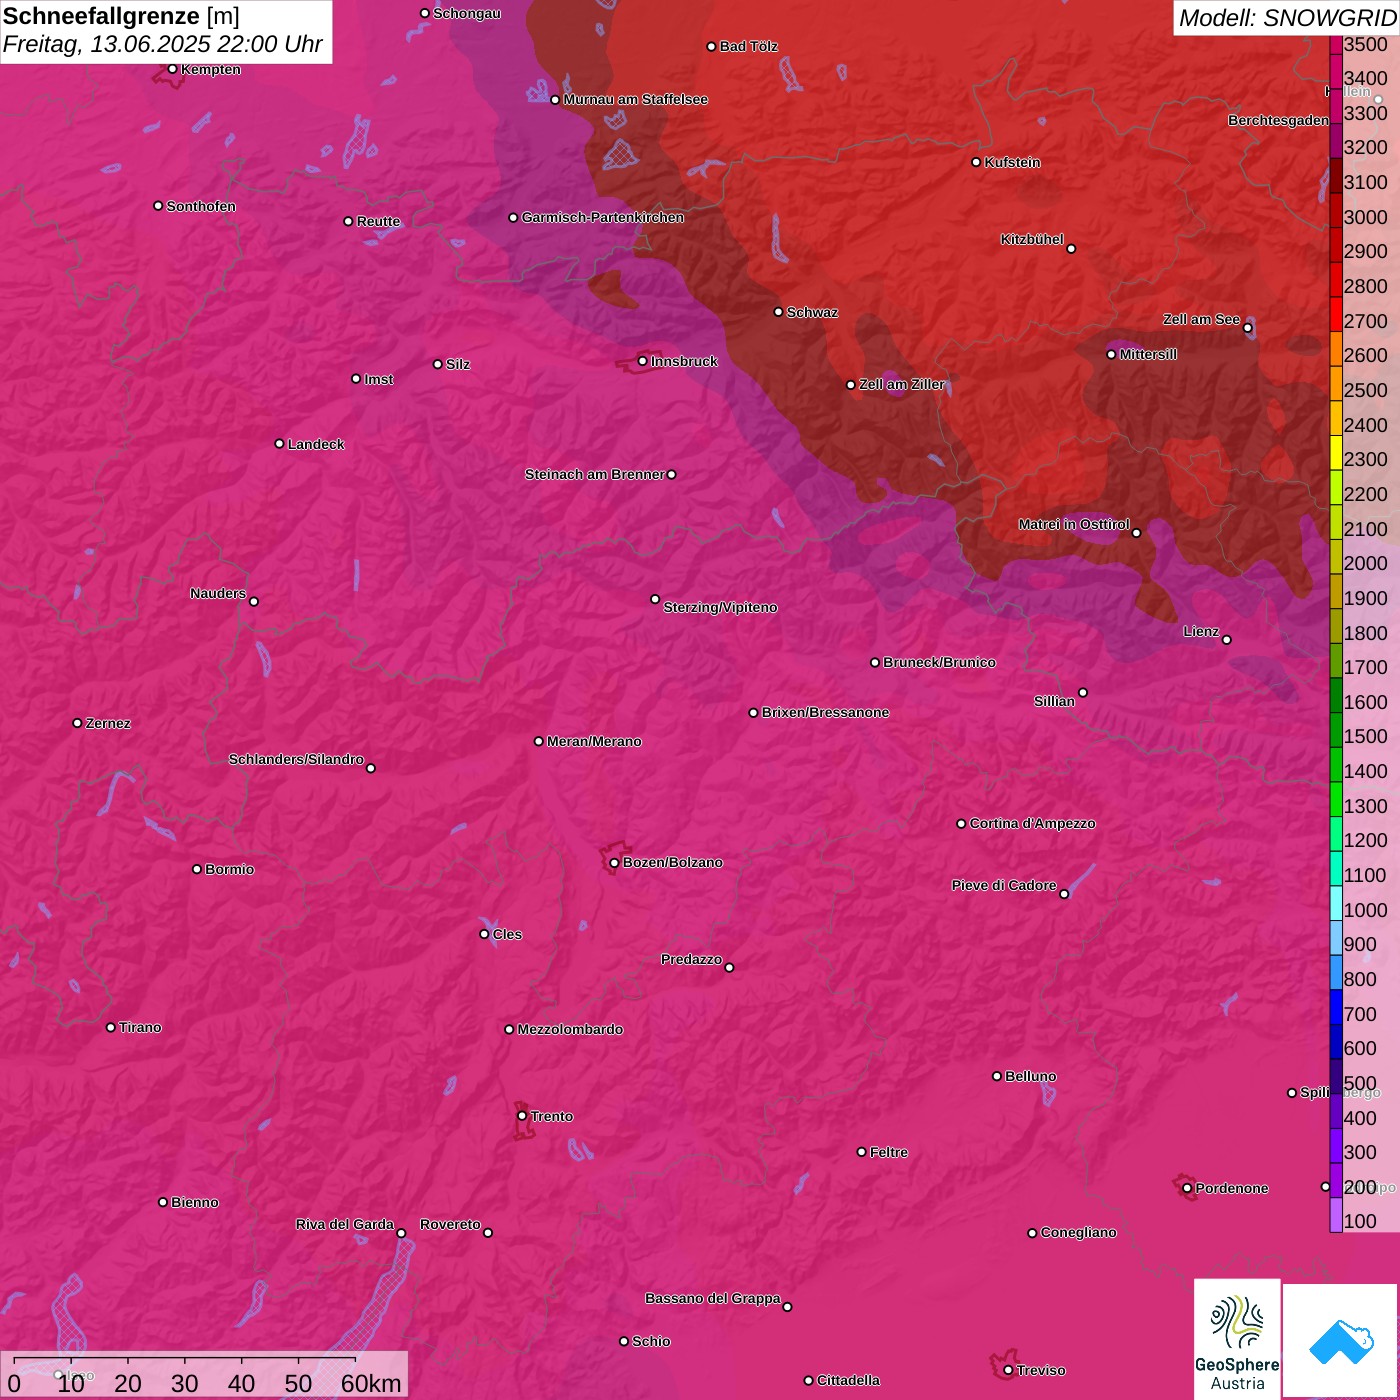Select the 2300 m yellow legend color
1400x1400 pixels.
[x=1336, y=452]
